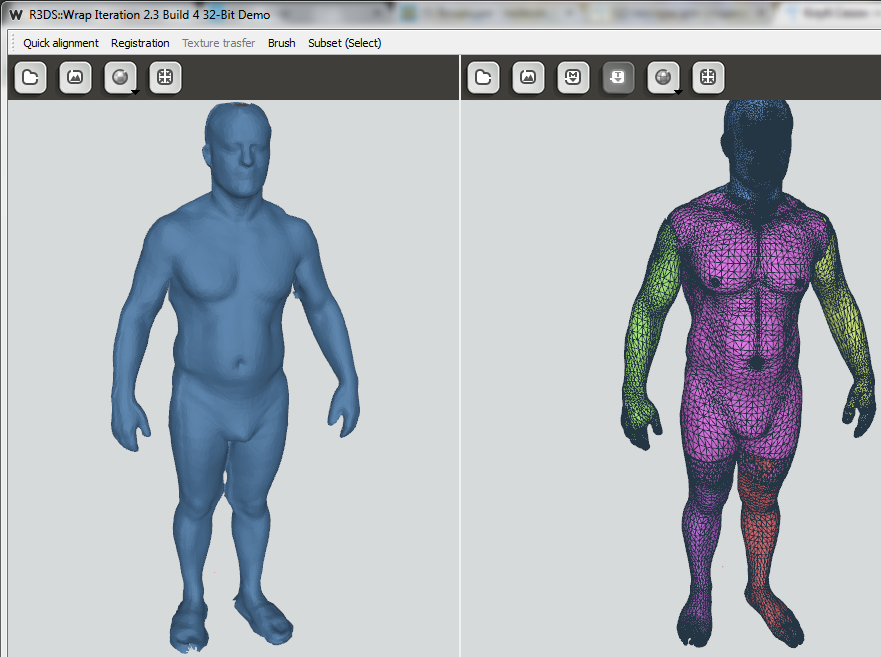
Task: Open the Registration menu
Action: pos(140,43)
